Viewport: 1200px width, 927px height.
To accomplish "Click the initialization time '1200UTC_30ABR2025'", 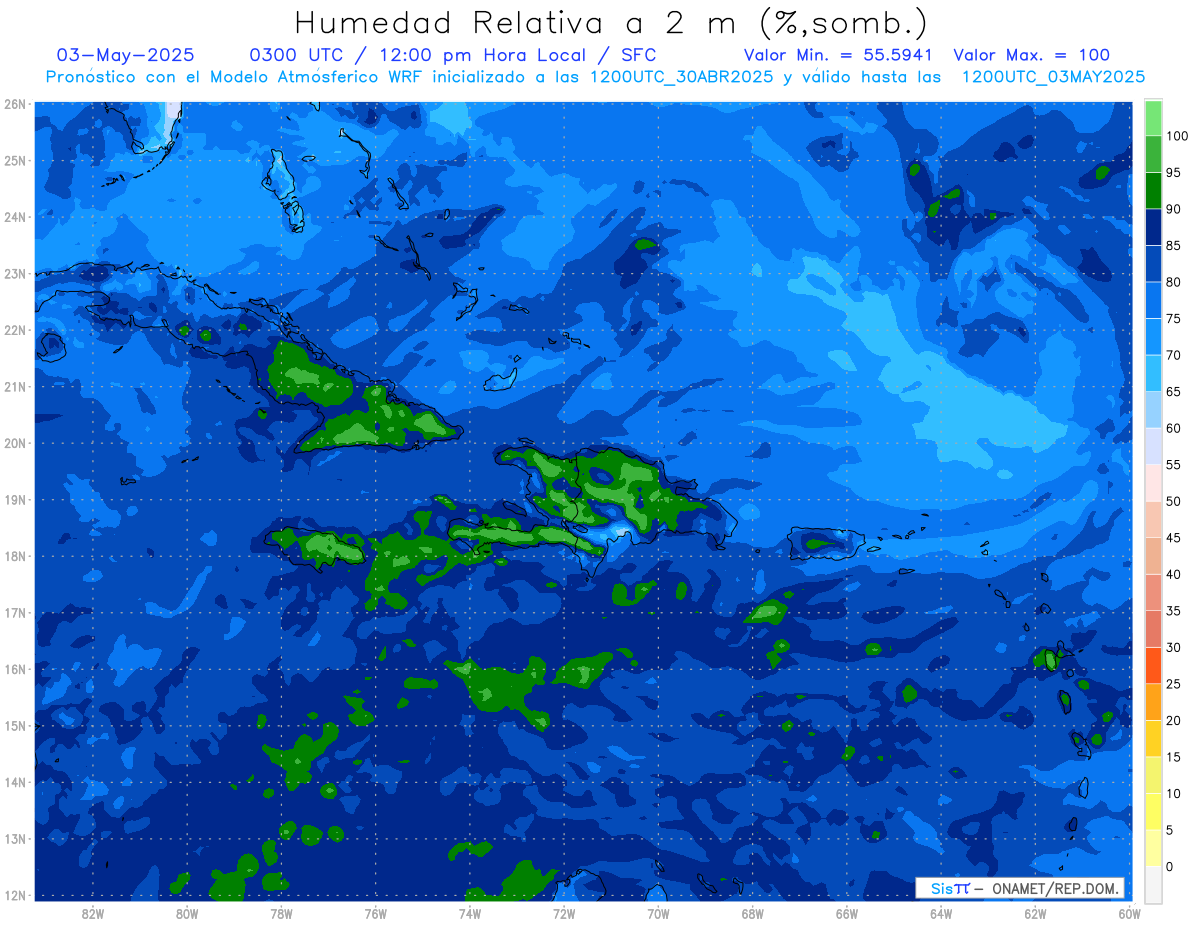I will tap(680, 77).
